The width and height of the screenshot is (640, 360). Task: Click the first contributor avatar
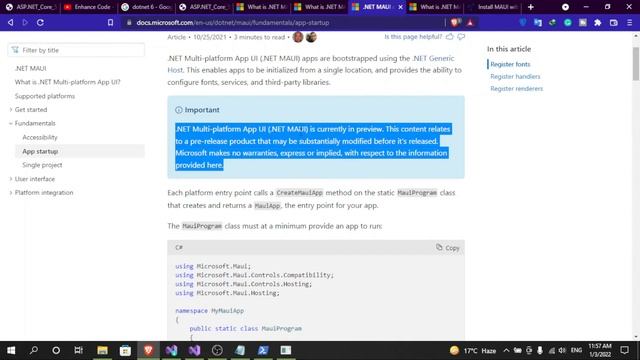pos(298,37)
